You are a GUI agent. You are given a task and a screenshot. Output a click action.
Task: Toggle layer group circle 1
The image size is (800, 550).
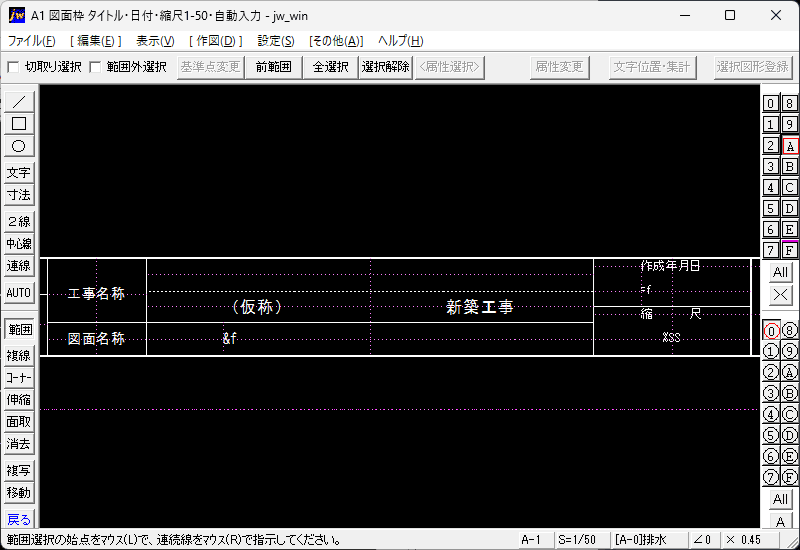pos(771,352)
